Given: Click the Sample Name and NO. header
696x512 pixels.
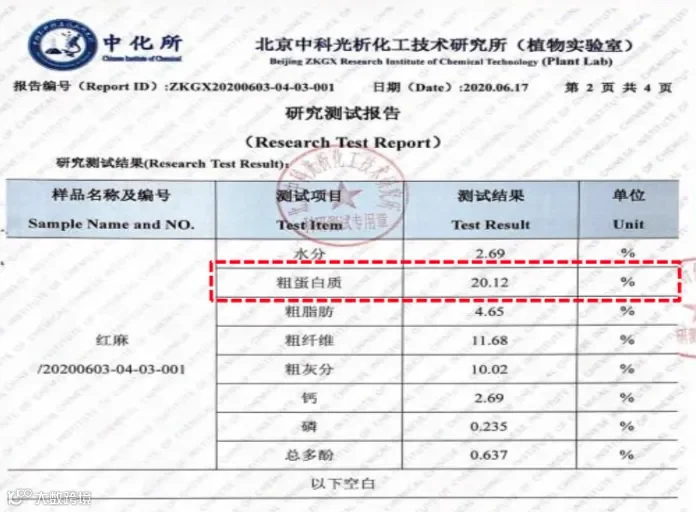Looking at the screenshot, I should tap(111, 224).
